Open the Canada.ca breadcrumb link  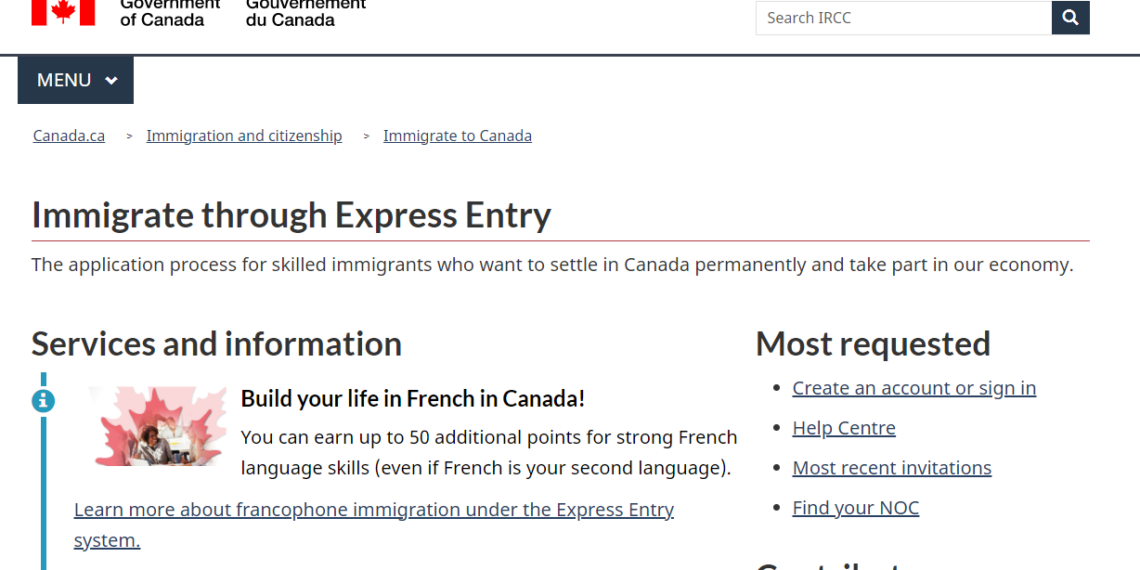(69, 136)
